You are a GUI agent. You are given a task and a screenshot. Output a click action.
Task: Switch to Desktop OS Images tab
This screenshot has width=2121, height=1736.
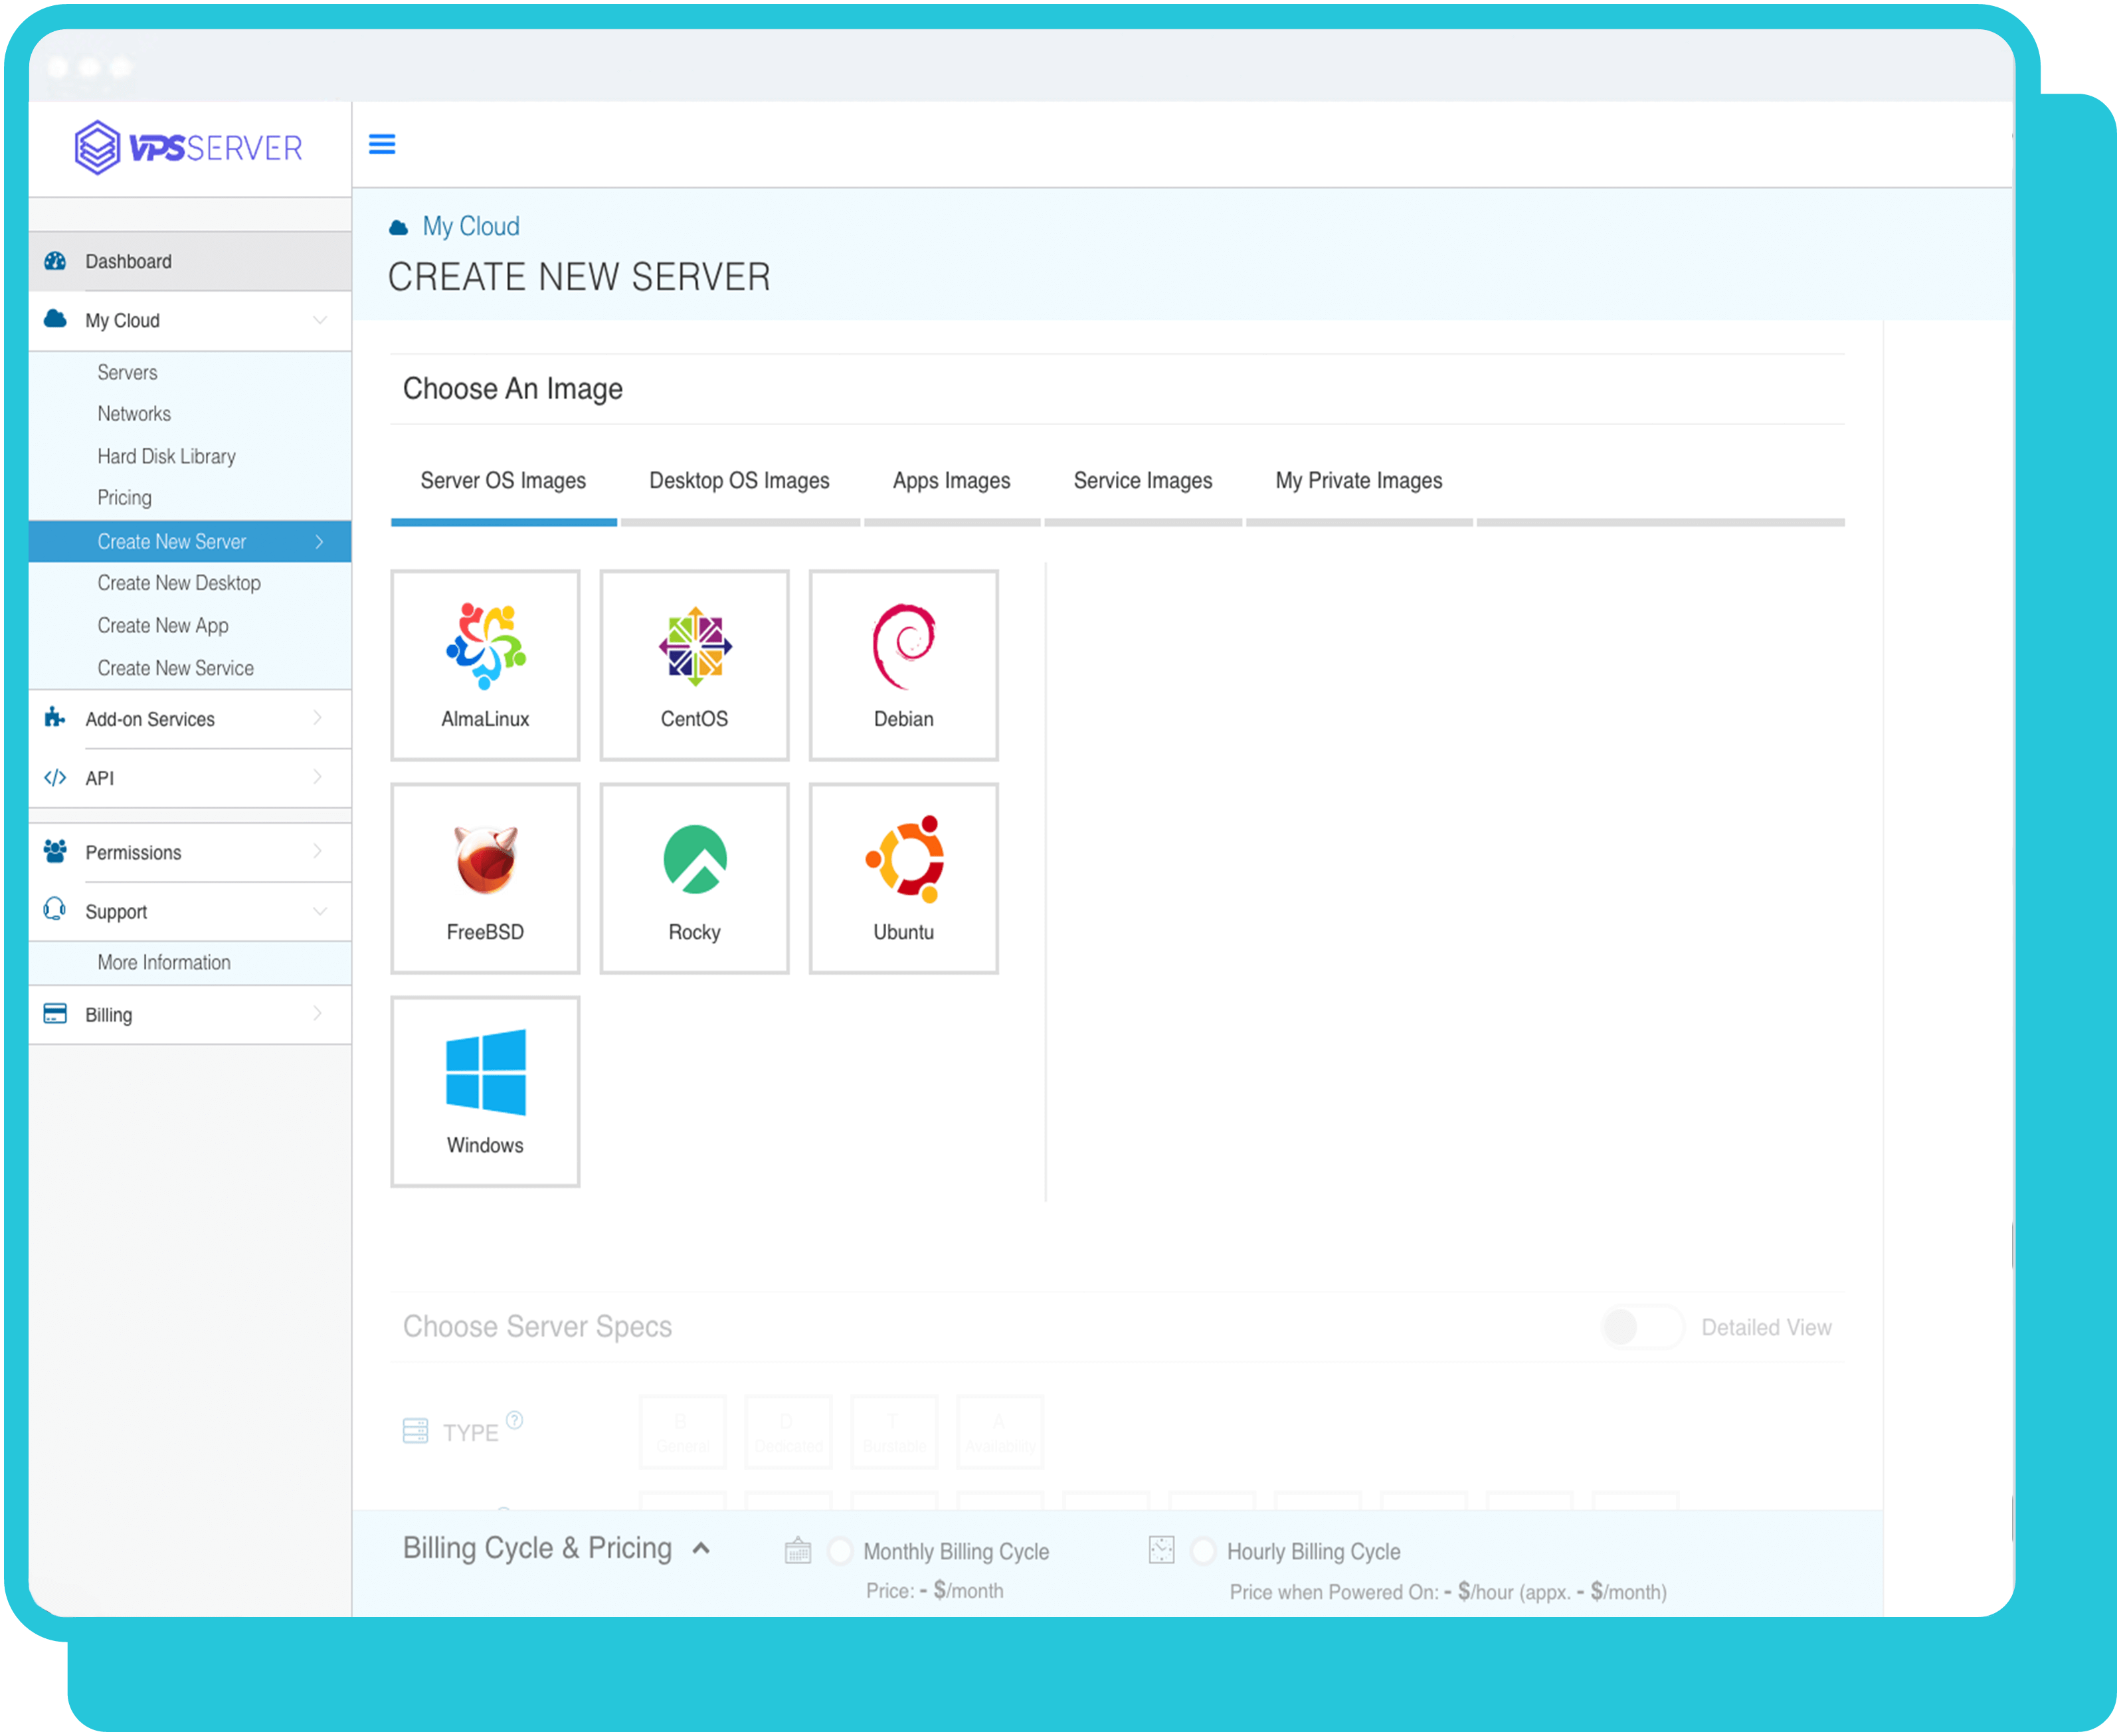coord(739,481)
